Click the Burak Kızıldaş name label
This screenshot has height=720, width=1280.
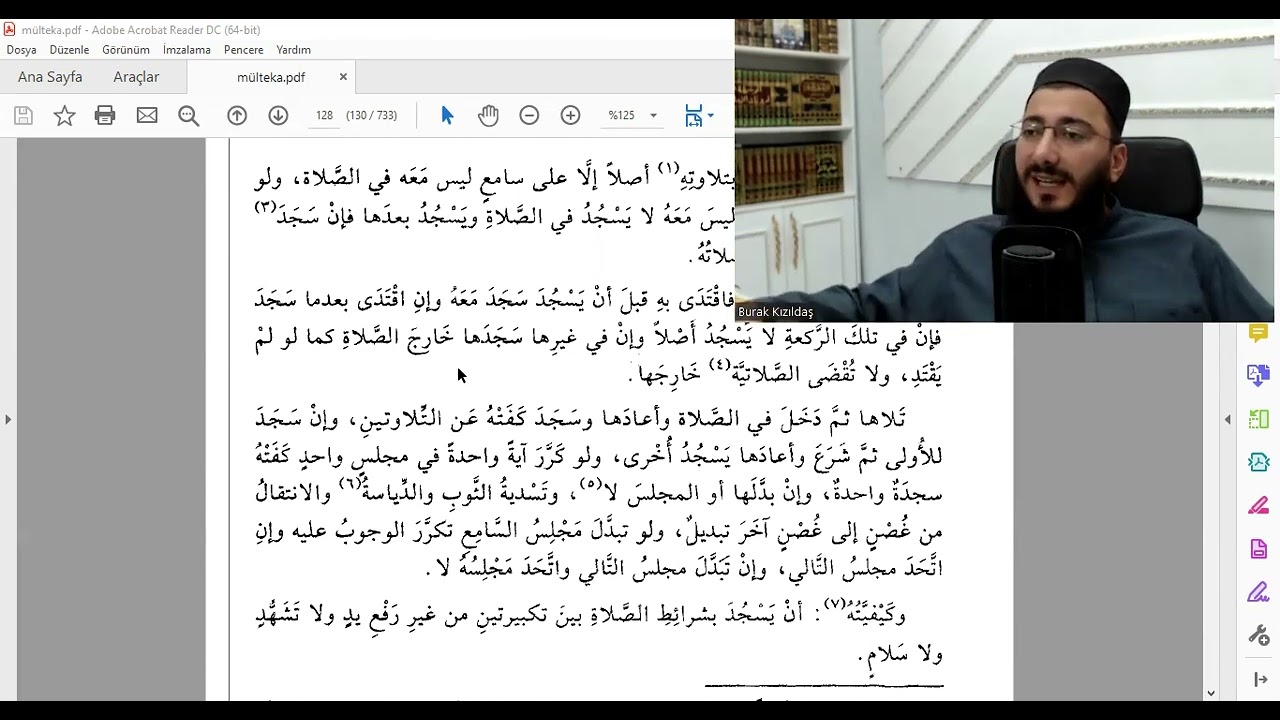click(x=775, y=312)
